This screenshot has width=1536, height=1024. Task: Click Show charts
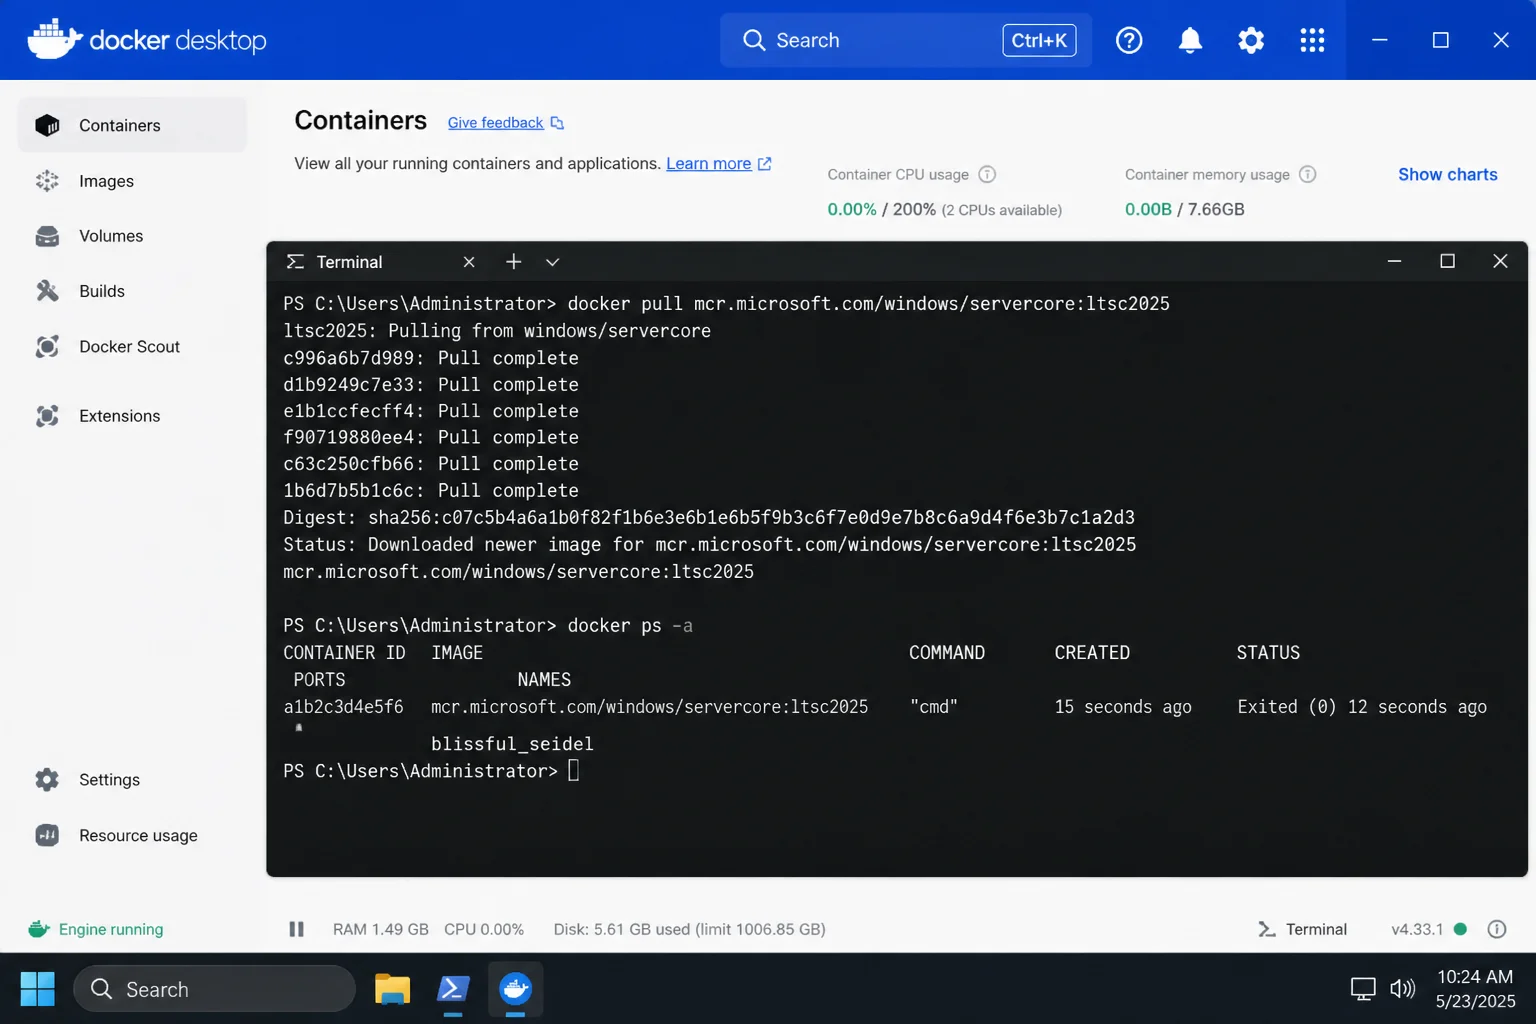coord(1447,174)
